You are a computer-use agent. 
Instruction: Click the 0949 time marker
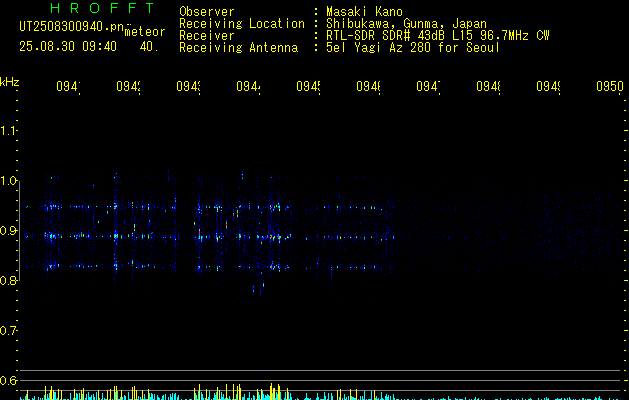[x=548, y=86]
